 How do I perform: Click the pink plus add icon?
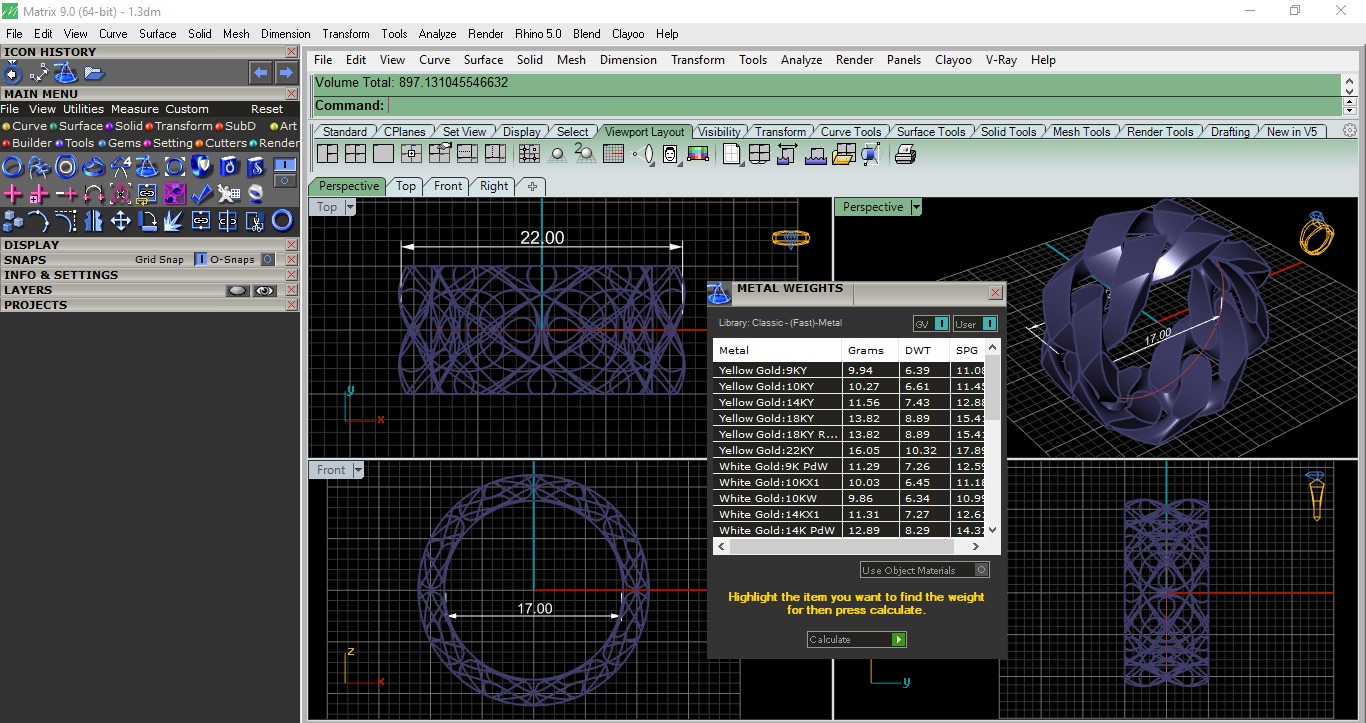coord(12,193)
